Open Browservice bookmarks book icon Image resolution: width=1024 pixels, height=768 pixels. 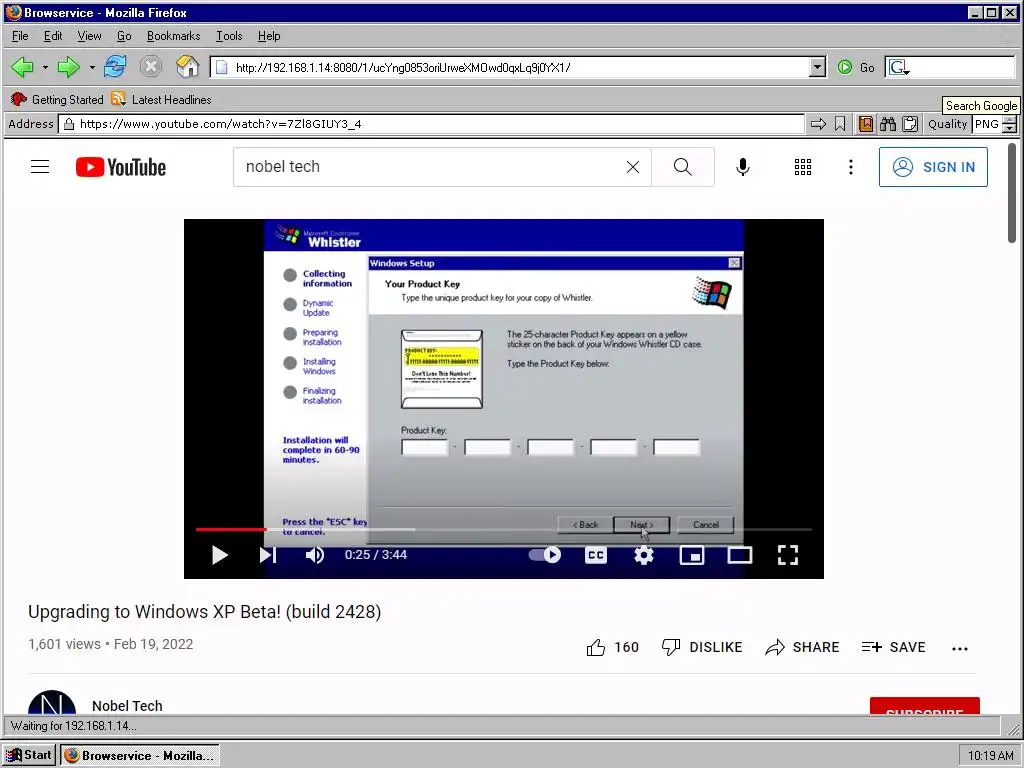tap(866, 124)
